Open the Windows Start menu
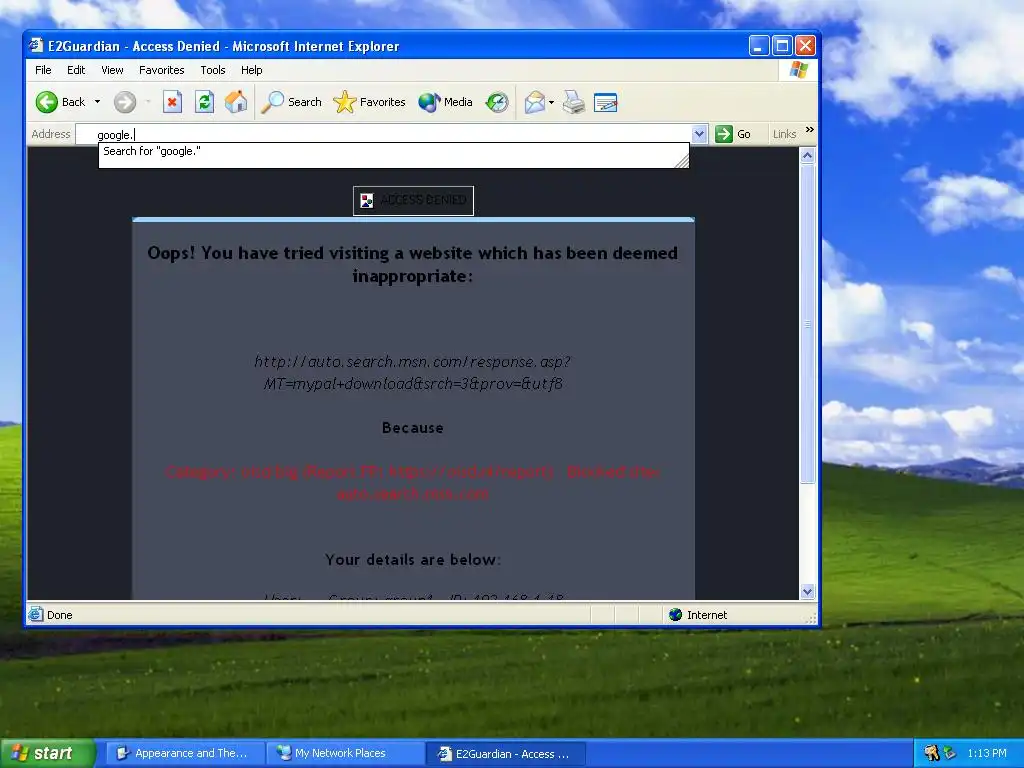1024x768 pixels. tap(48, 753)
